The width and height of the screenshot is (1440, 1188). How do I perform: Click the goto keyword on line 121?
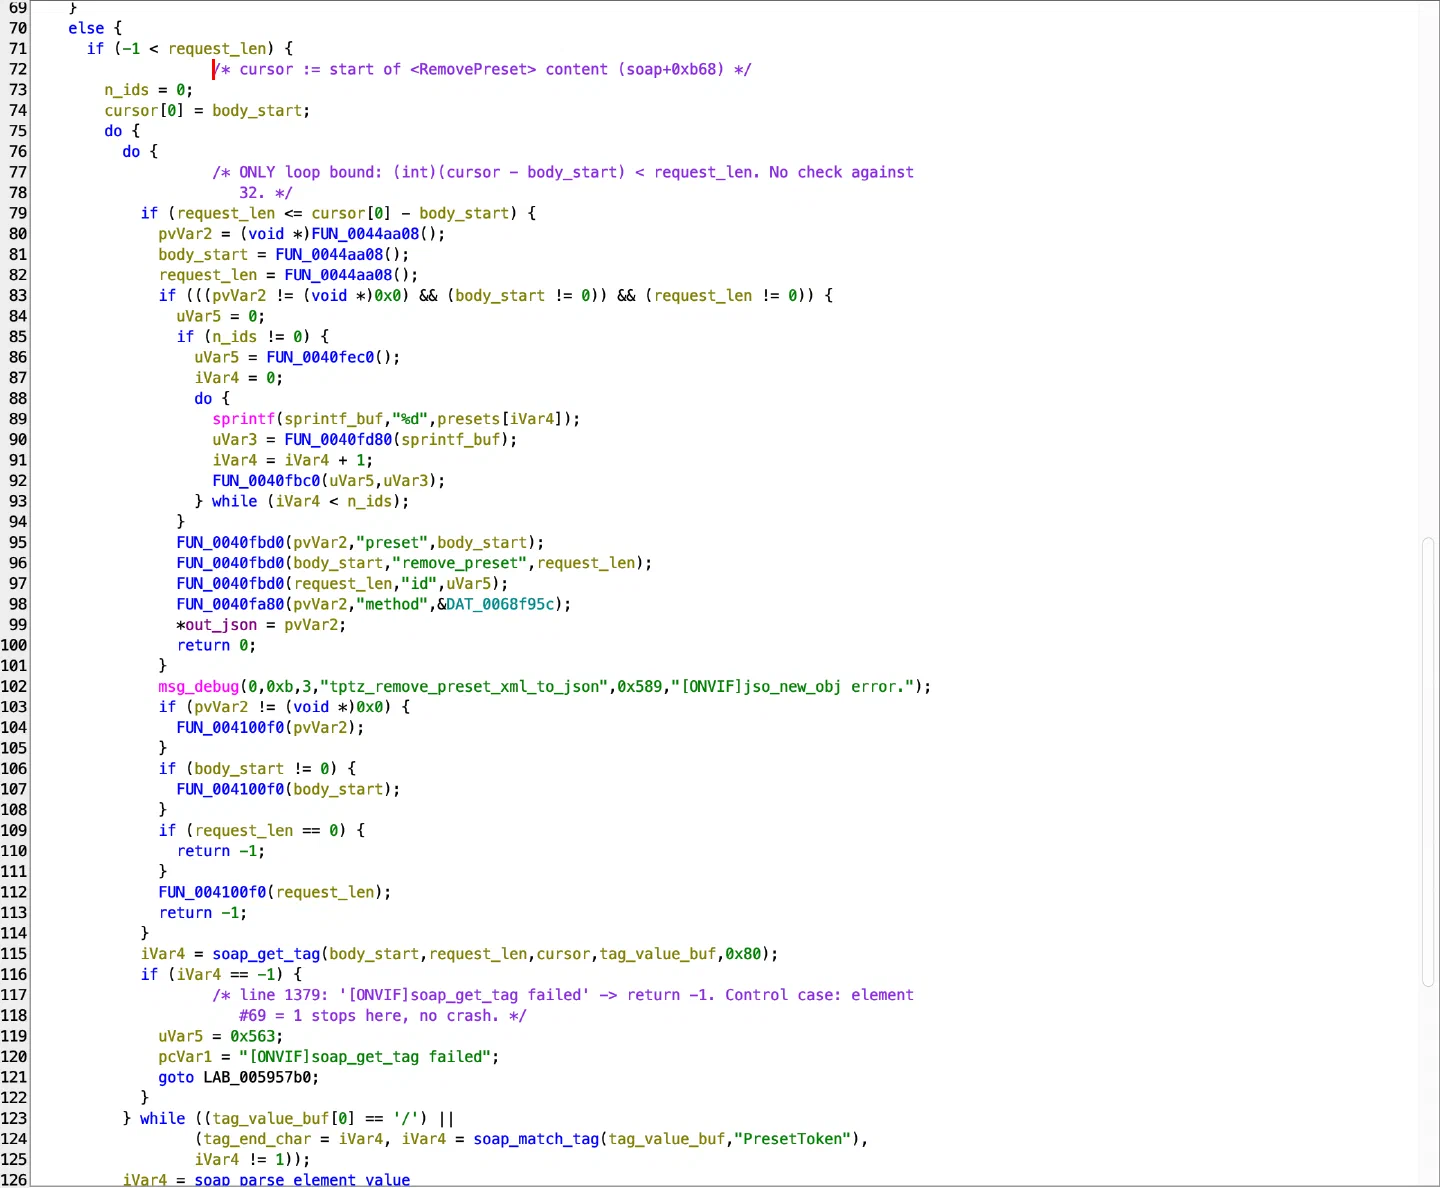pyautogui.click(x=176, y=1078)
